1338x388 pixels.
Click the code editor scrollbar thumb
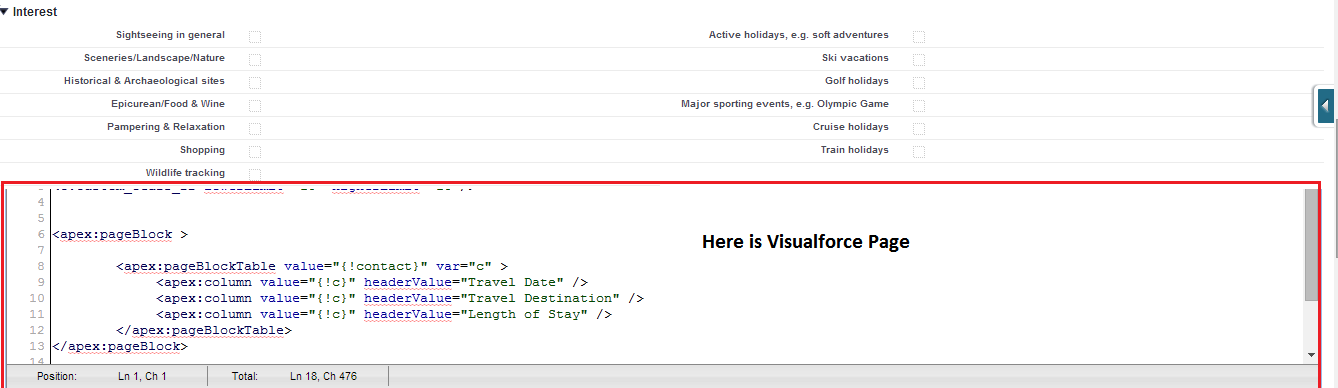pos(1311,244)
